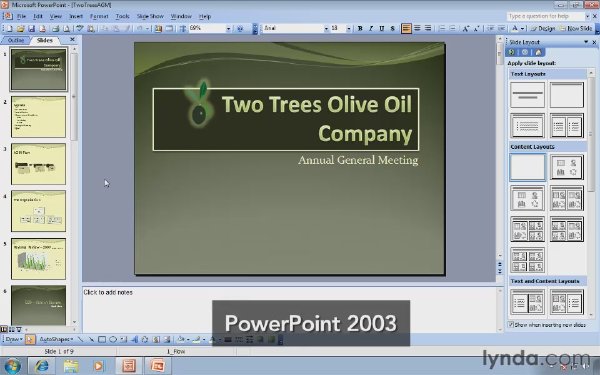Image resolution: width=600 pixels, height=375 pixels.
Task: Select the 'Annual General Meeting' subtitle text
Action: pos(358,160)
